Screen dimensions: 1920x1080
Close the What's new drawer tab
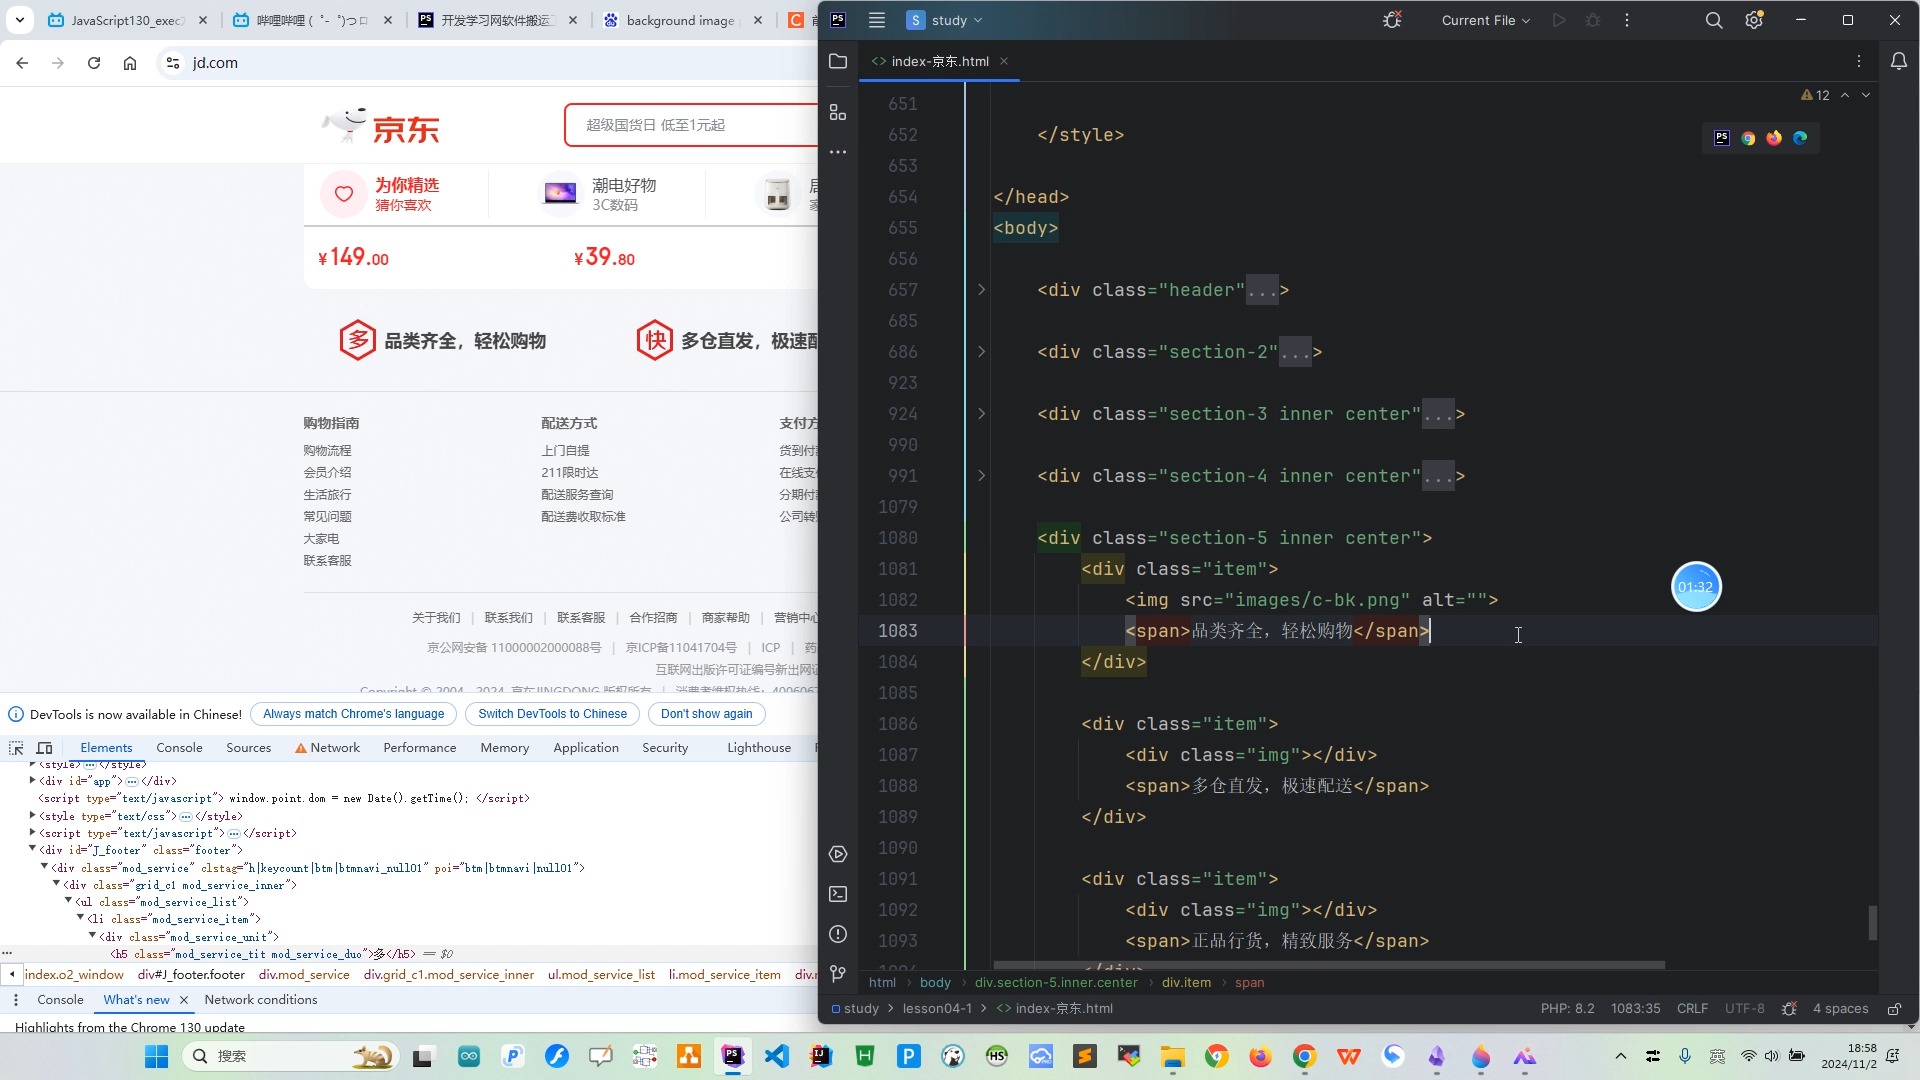click(184, 1000)
